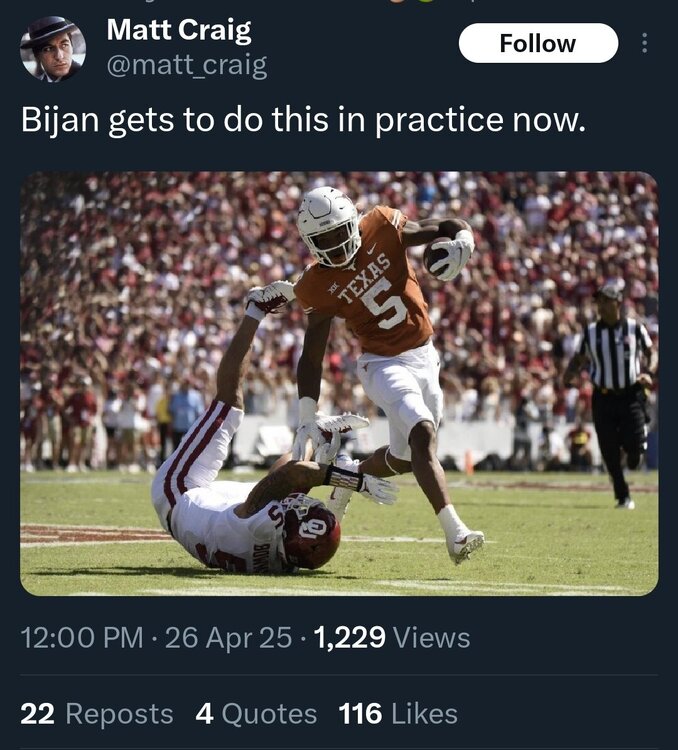The height and width of the screenshot is (750, 678).
Task: View the 1,229 Views analytics
Action: point(391,637)
